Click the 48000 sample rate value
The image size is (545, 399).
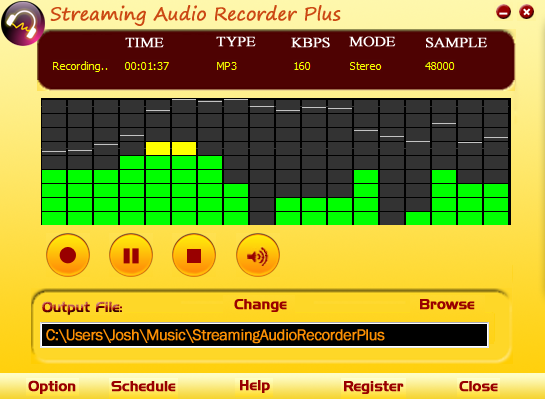[439, 66]
